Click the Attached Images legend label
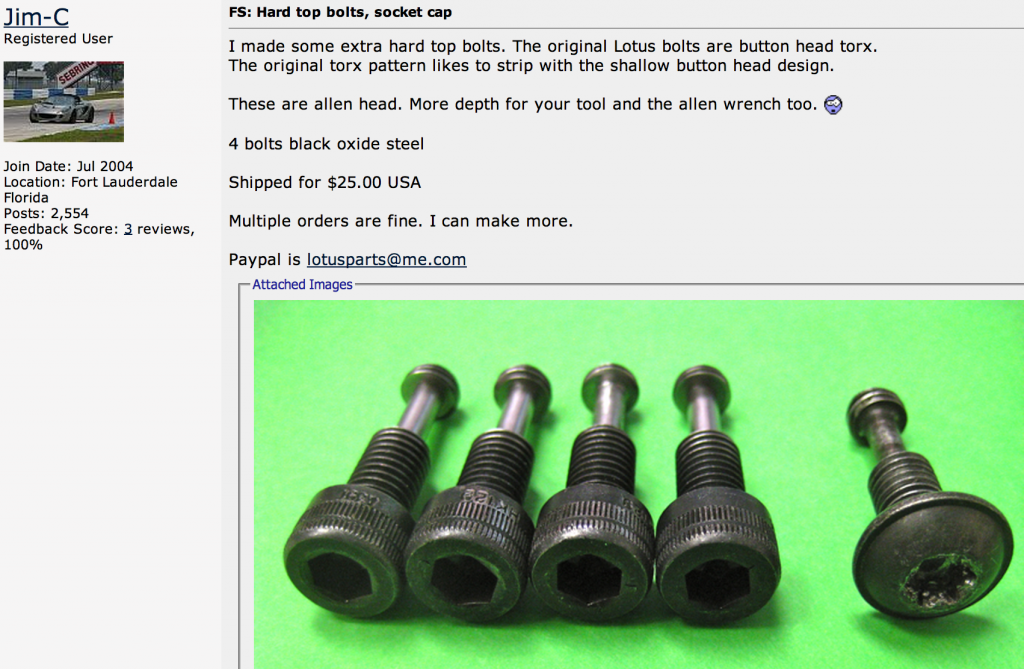The image size is (1024, 669). pos(302,285)
